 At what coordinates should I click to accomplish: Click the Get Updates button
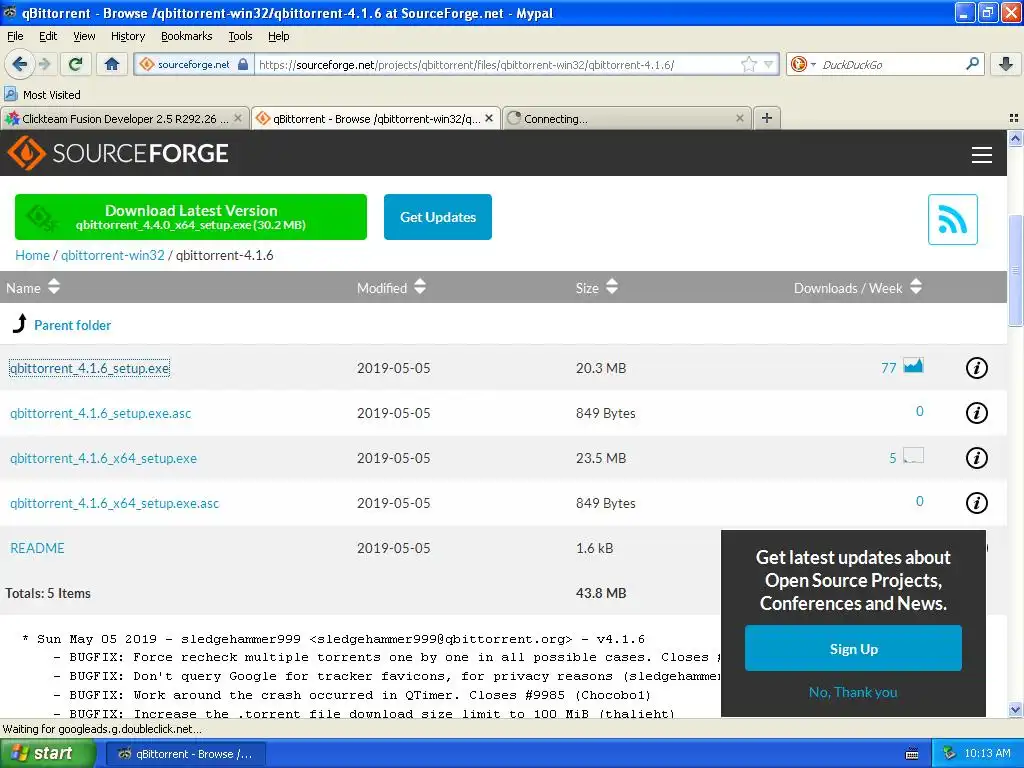pos(438,217)
